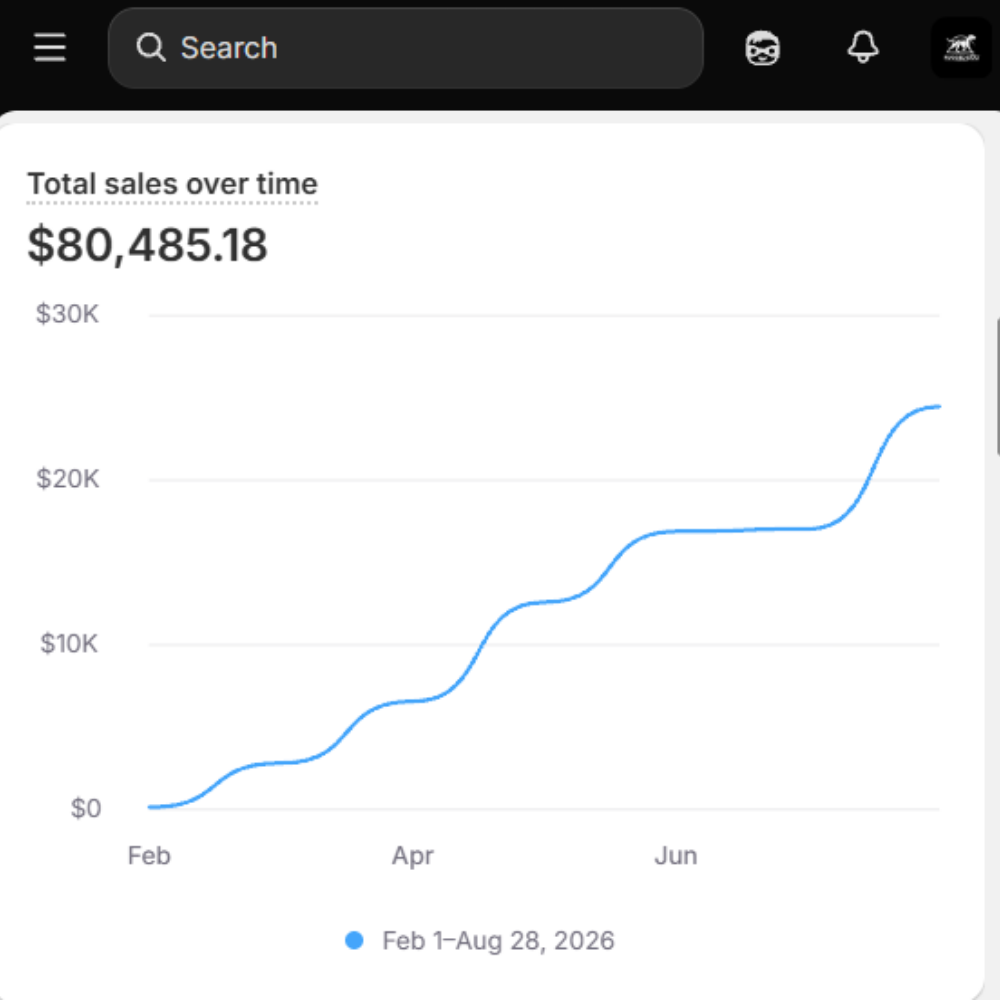Click the Search input field
Viewport: 1000px width, 1000px height.
[x=406, y=48]
